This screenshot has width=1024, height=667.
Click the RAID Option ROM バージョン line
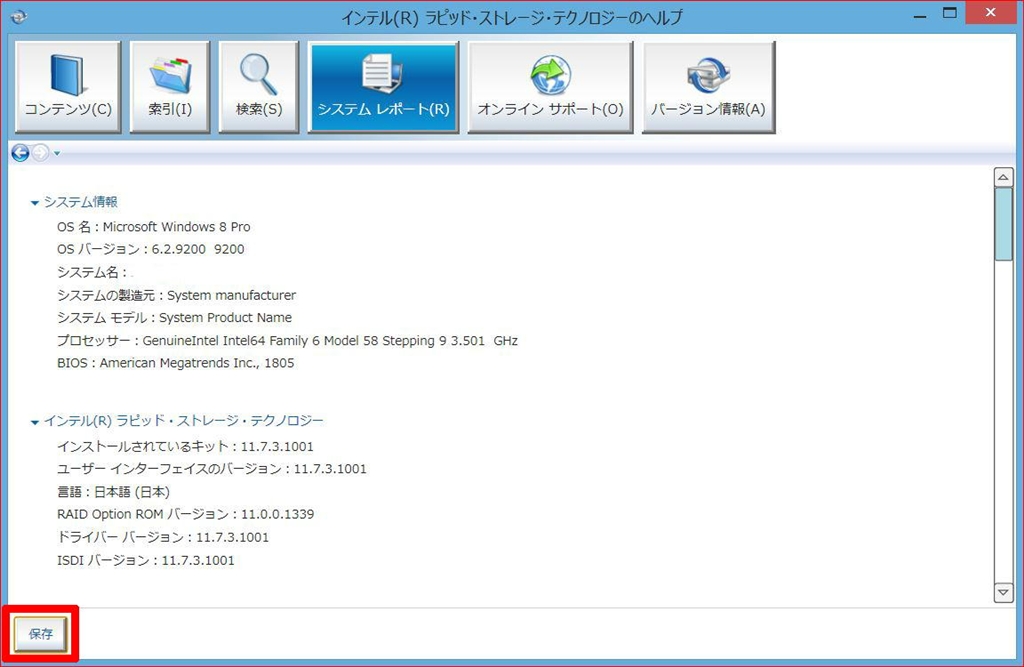coord(185,514)
